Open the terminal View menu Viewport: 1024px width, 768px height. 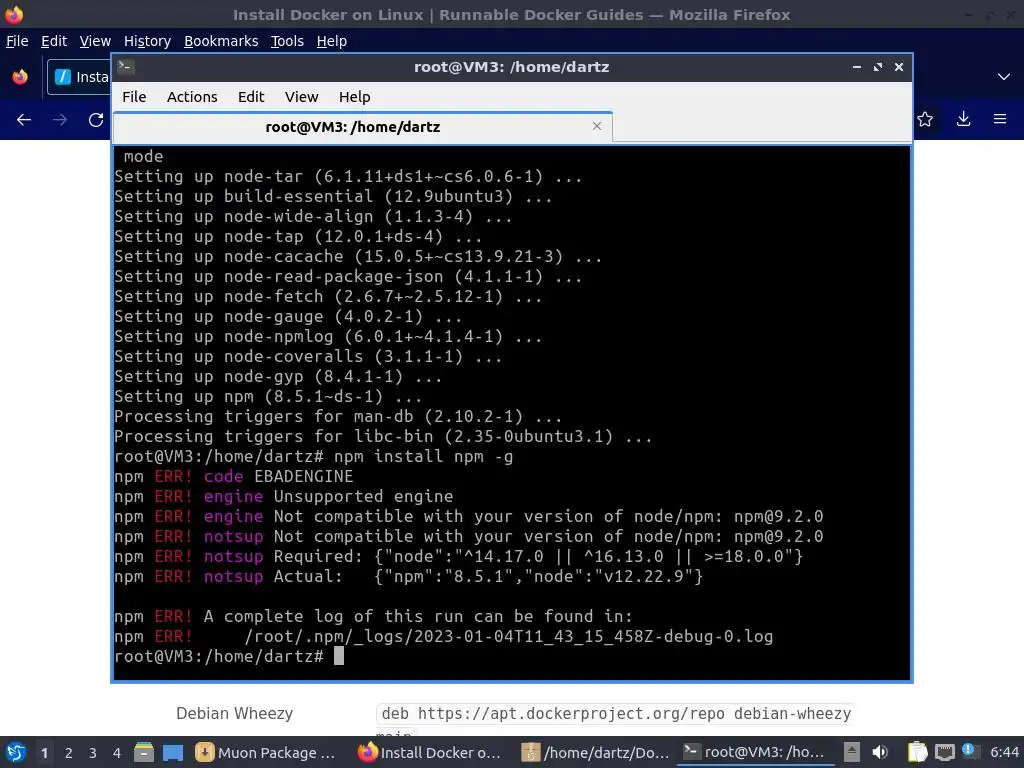point(301,97)
